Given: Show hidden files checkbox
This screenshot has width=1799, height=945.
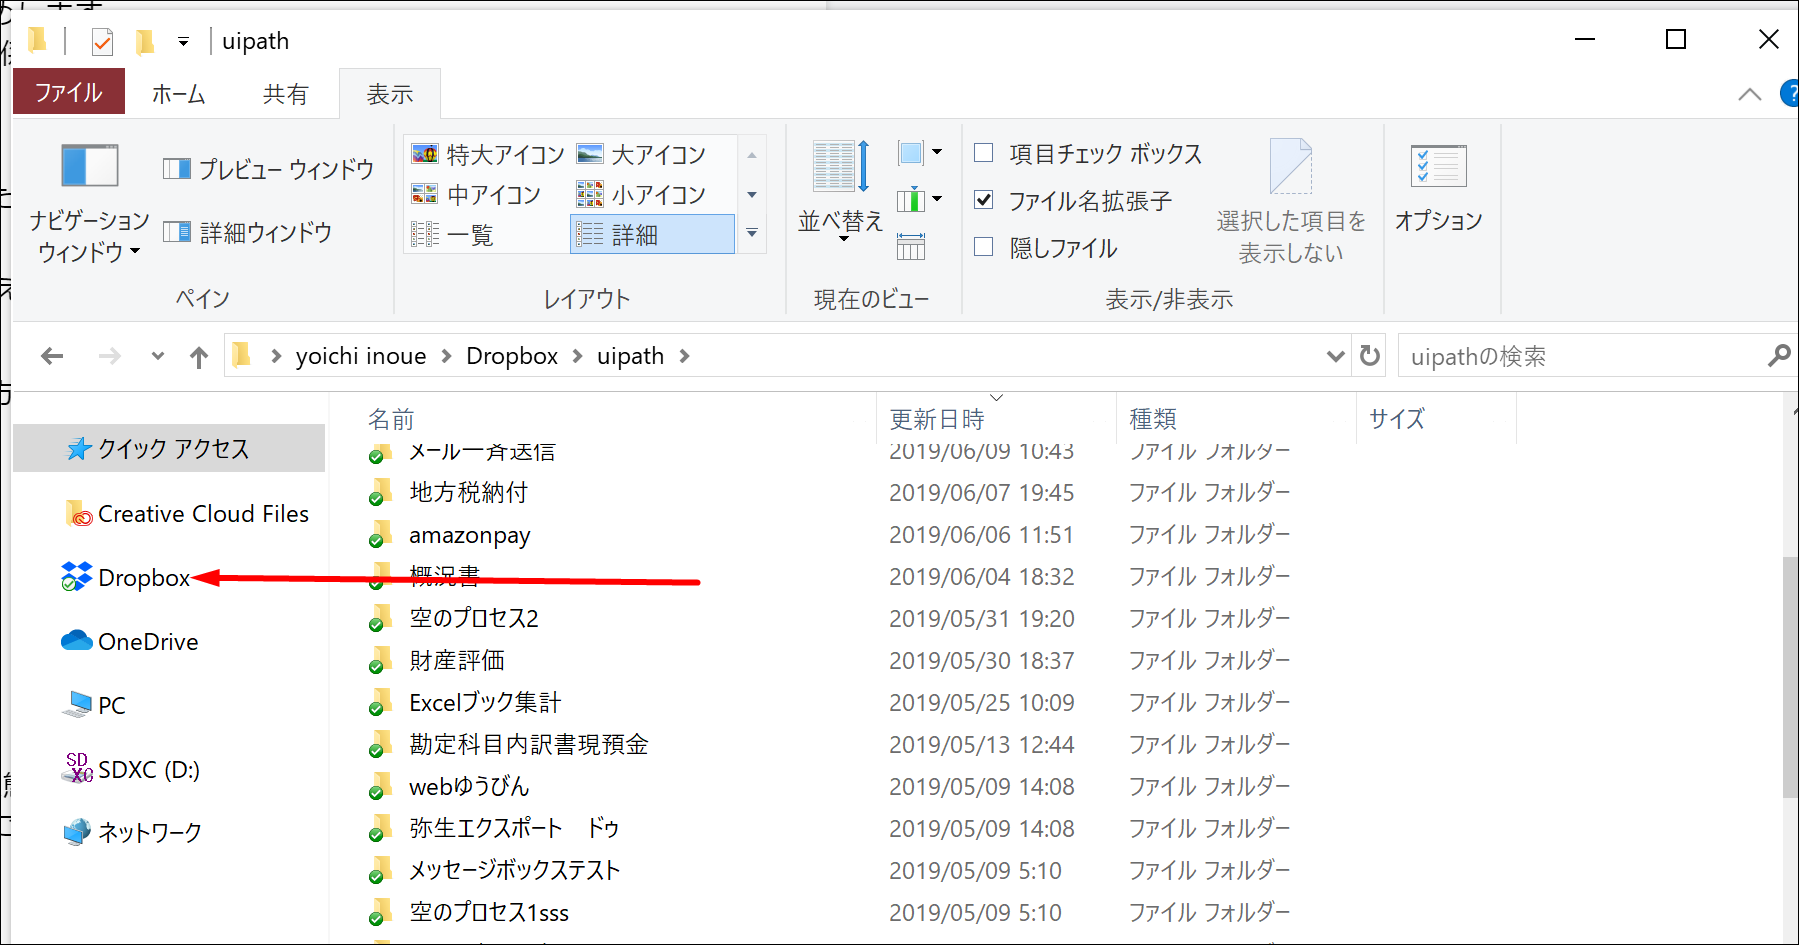Looking at the screenshot, I should click(x=984, y=247).
